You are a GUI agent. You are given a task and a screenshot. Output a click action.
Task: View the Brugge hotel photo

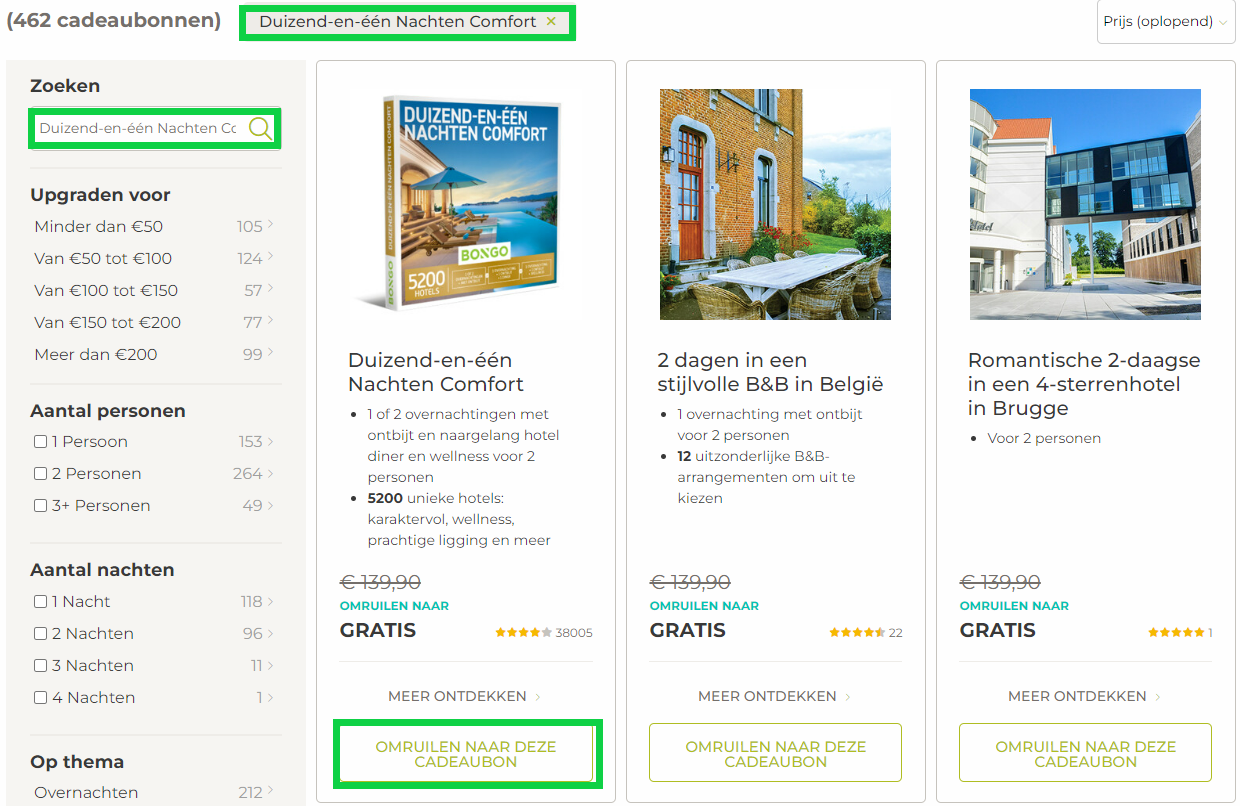coord(1085,204)
